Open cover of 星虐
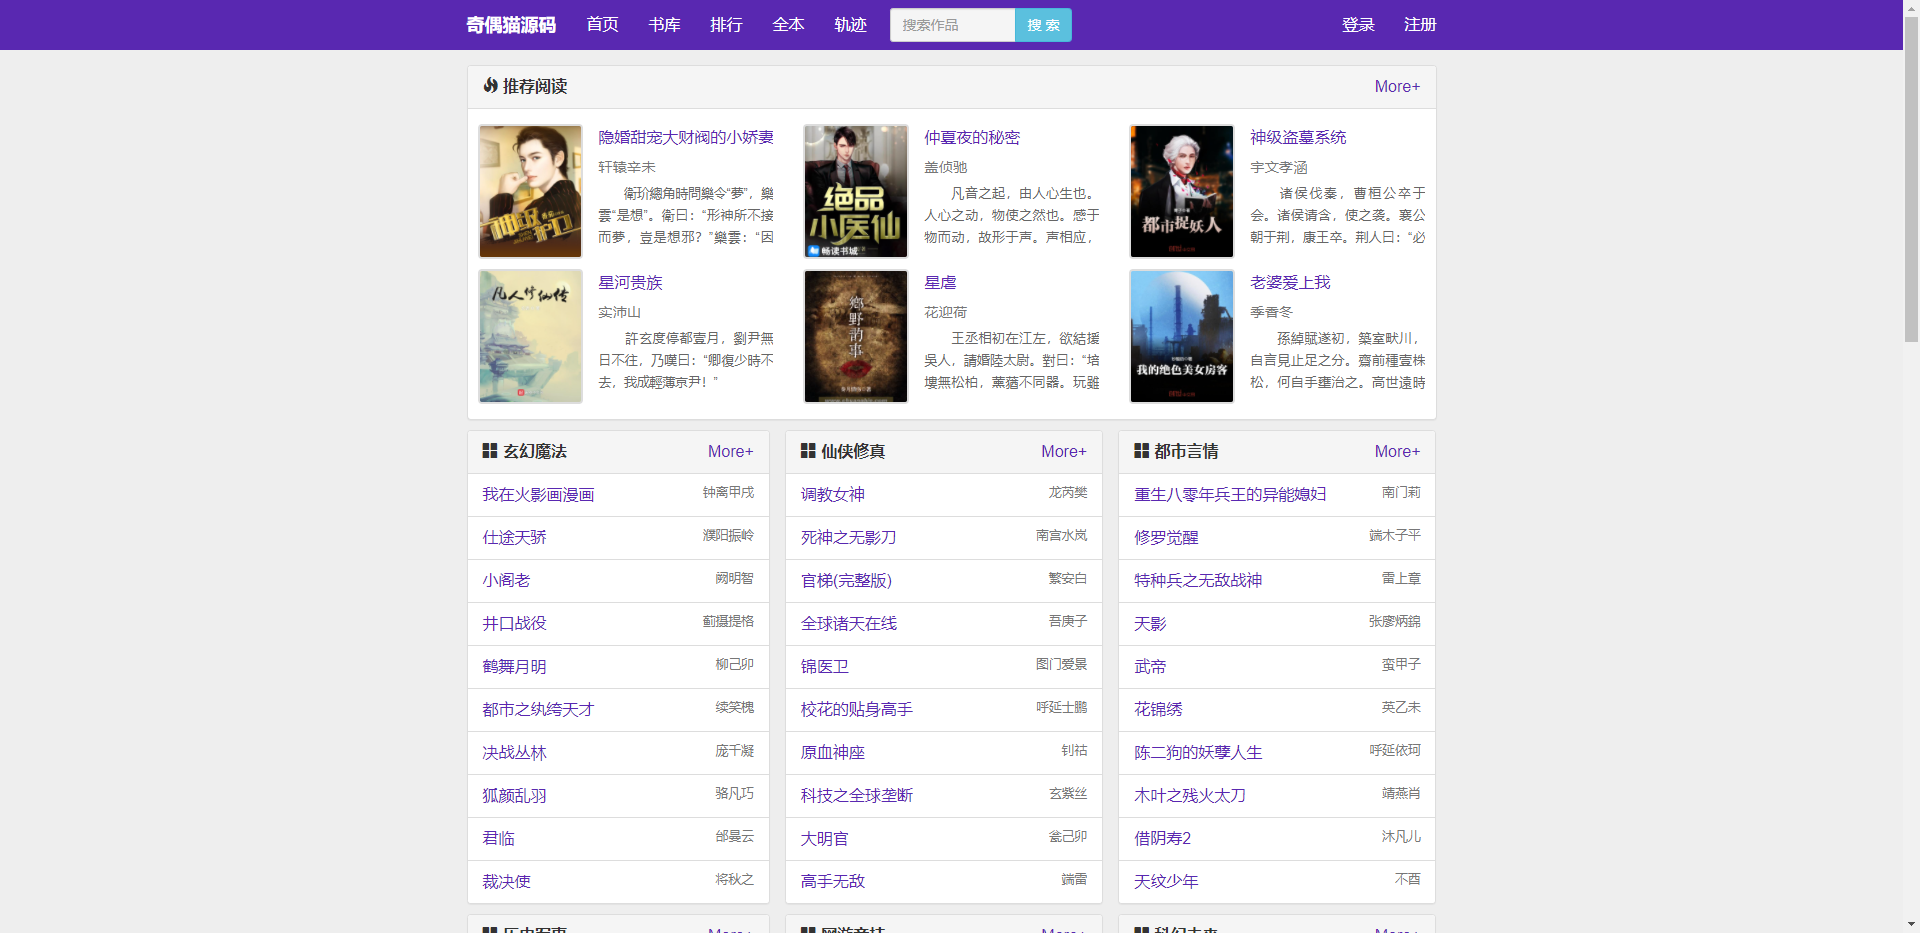1920x933 pixels. coord(856,336)
